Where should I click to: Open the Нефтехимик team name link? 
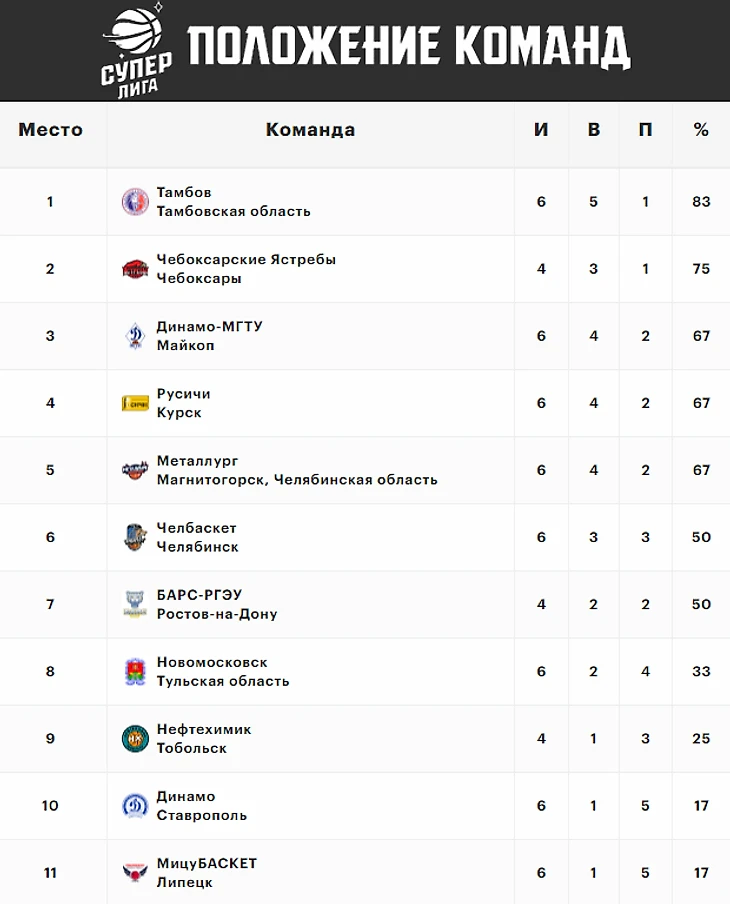tap(204, 729)
